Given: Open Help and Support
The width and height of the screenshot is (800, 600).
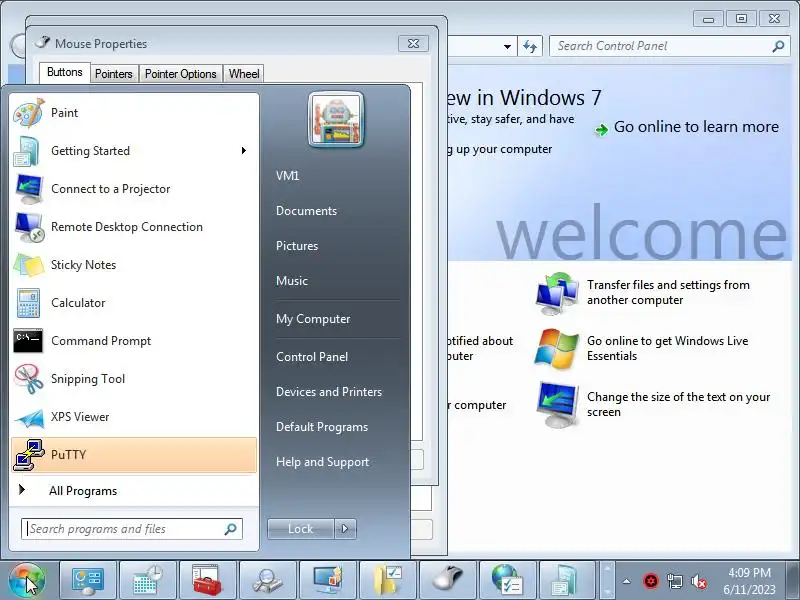Looking at the screenshot, I should [322, 462].
